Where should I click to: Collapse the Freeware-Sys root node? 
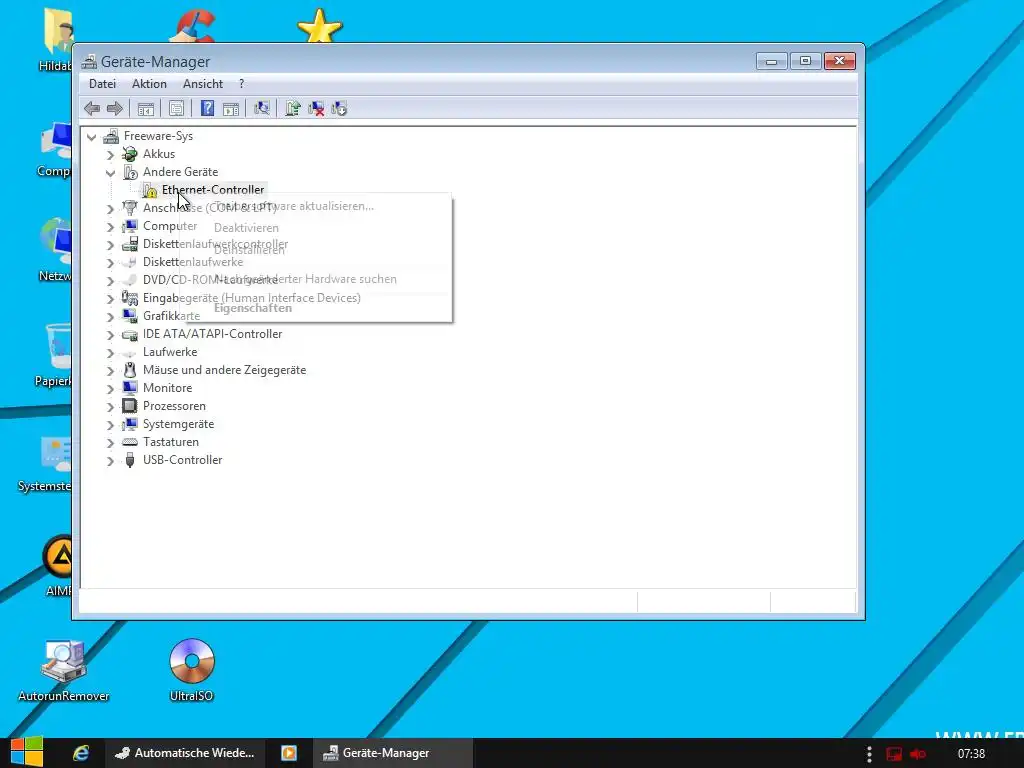pos(91,136)
